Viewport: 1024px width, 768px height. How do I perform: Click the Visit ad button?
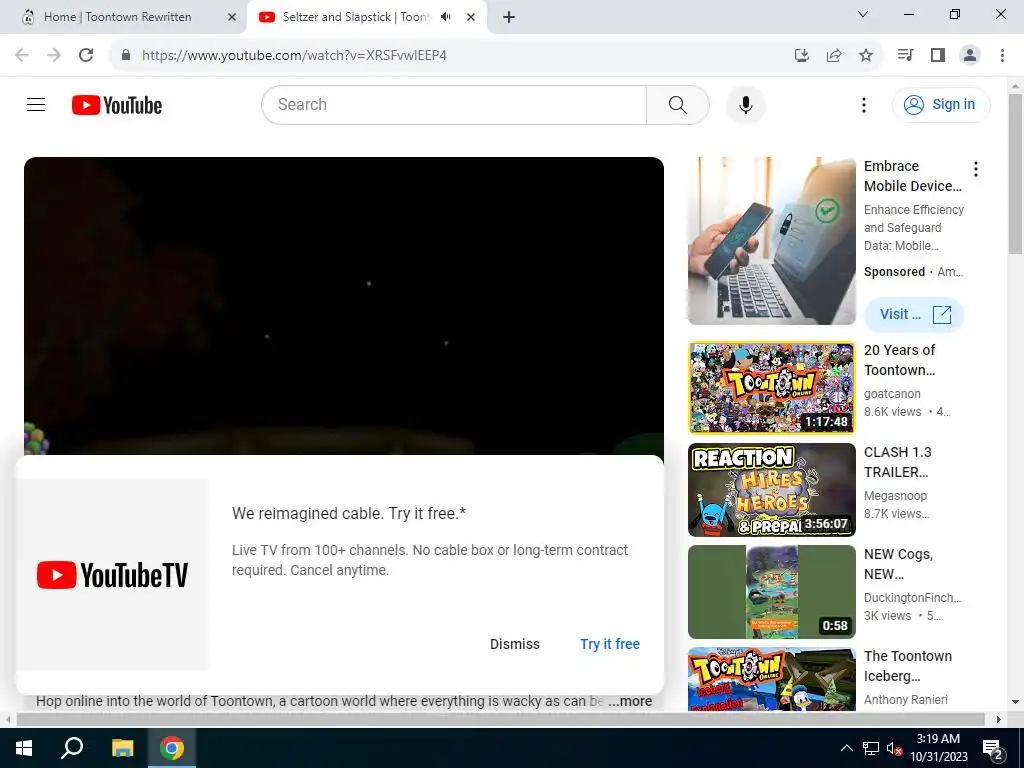(914, 314)
